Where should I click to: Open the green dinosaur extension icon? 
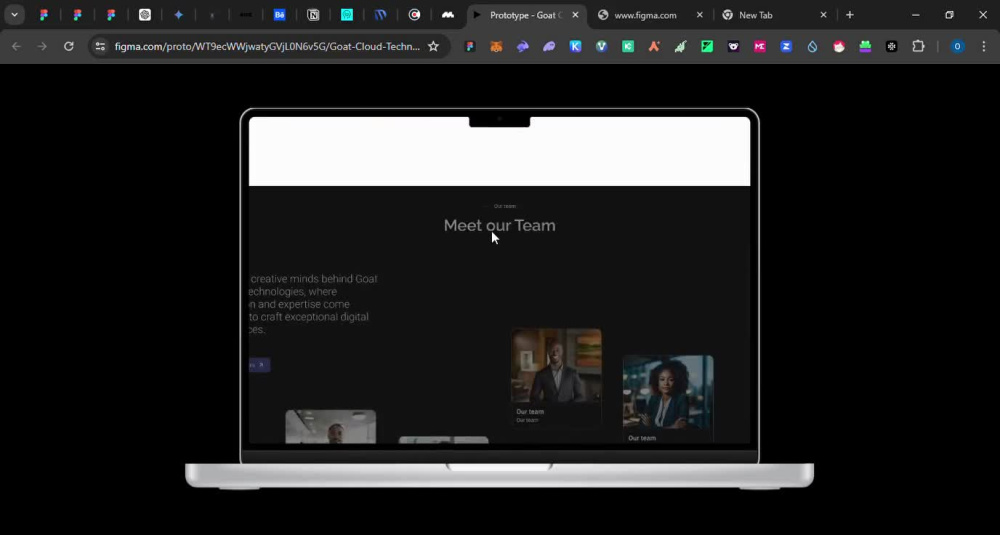coord(680,46)
